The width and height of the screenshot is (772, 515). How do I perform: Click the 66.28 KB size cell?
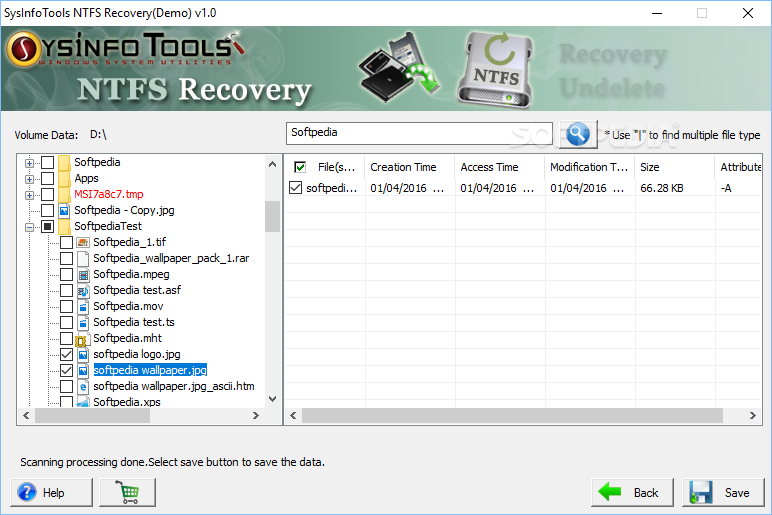(662, 188)
